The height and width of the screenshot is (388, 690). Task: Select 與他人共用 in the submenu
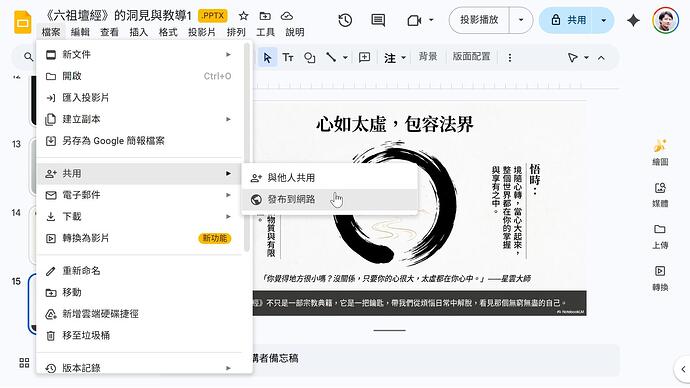[329, 178]
